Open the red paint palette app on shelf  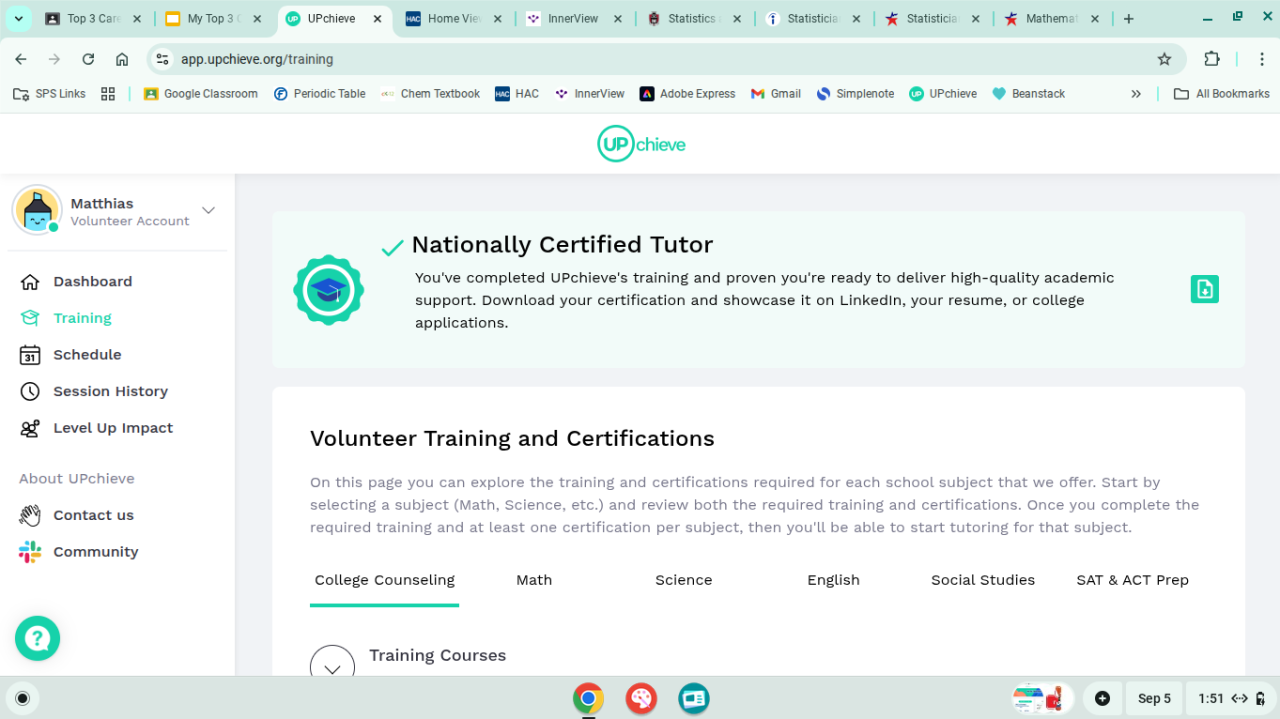(641, 698)
